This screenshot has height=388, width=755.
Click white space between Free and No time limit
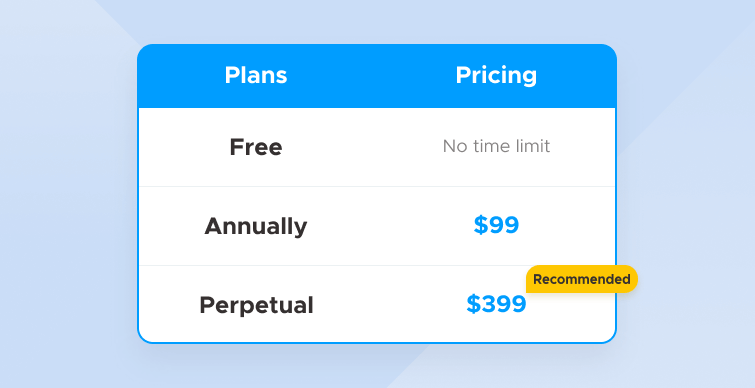tap(363, 147)
